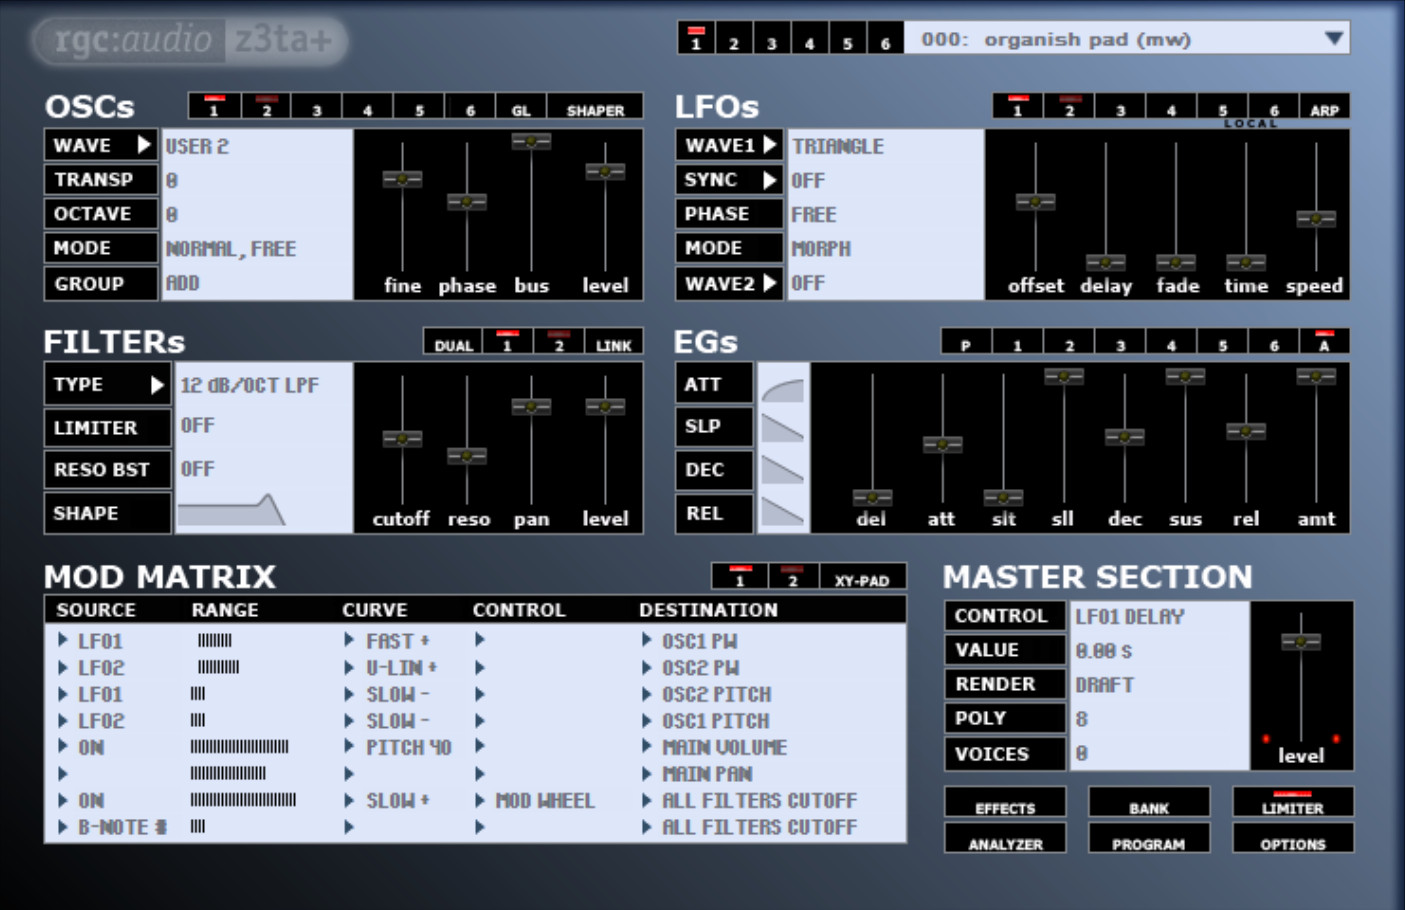Toggle the filter LIMITER setting
Screen dimensions: 1405x910
[x=107, y=427]
